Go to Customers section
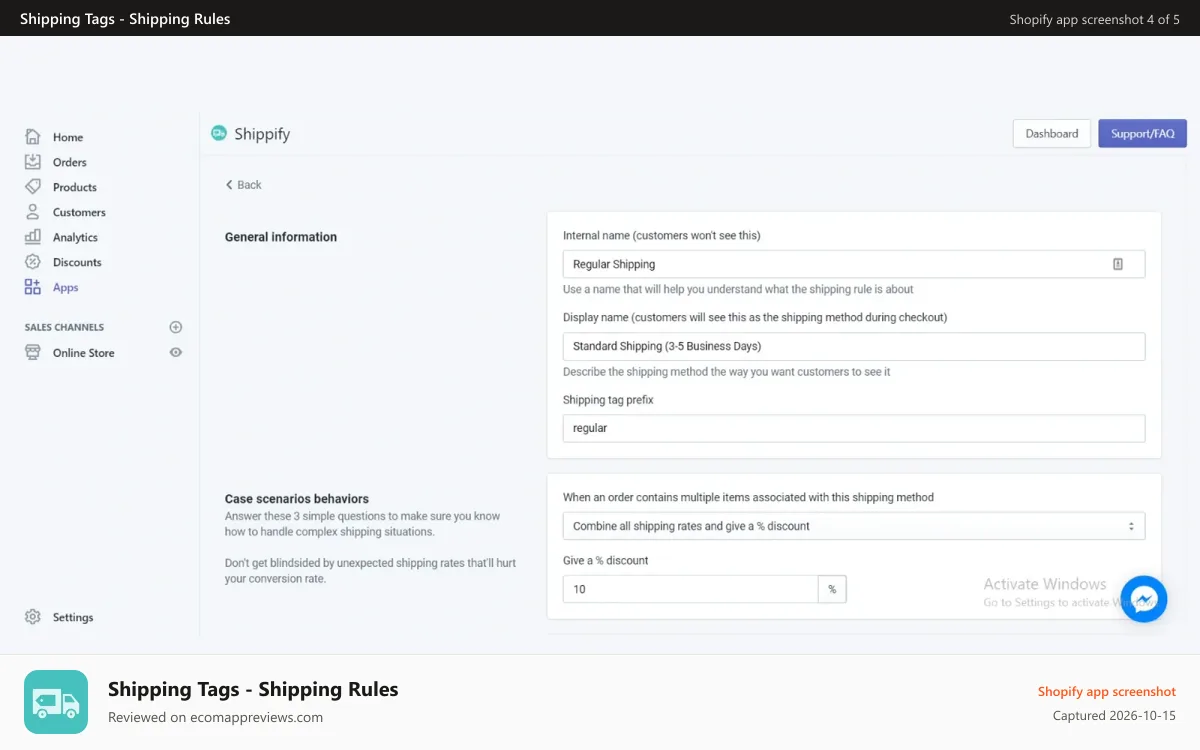 pos(79,212)
